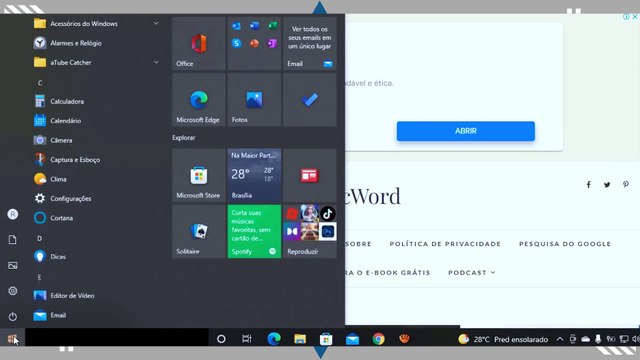Open the Política de Privacidade page
640x360 pixels.
tap(445, 244)
